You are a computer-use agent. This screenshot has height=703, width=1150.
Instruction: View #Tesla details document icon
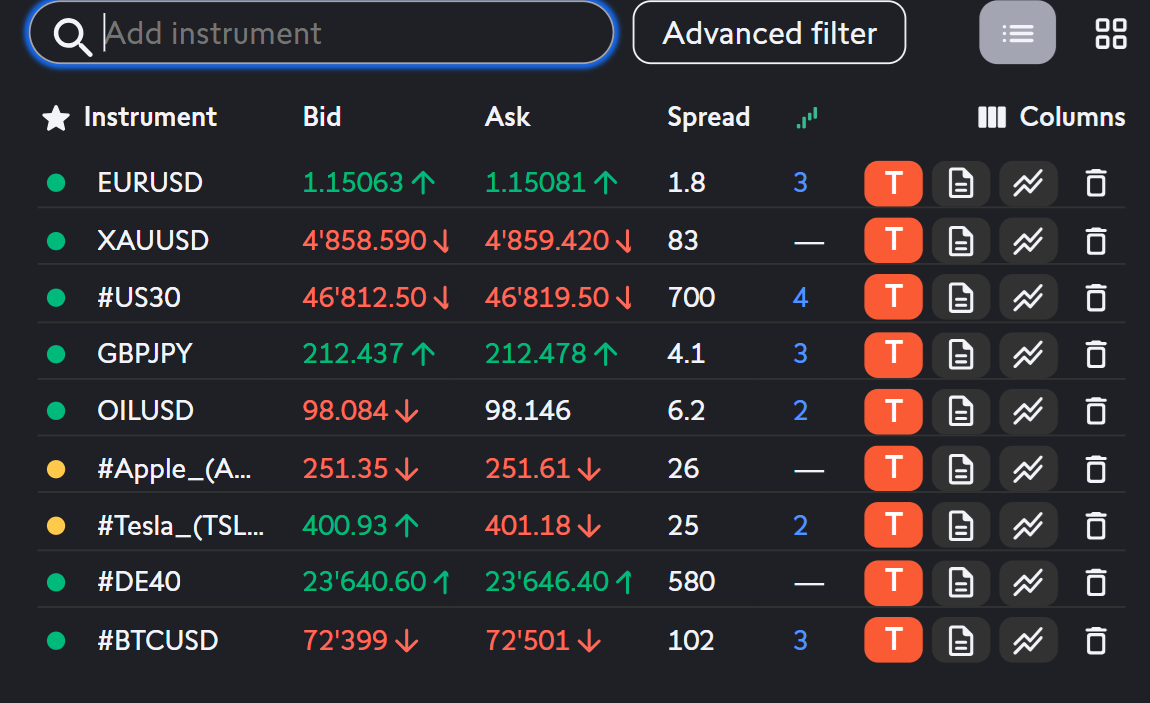[x=961, y=526]
